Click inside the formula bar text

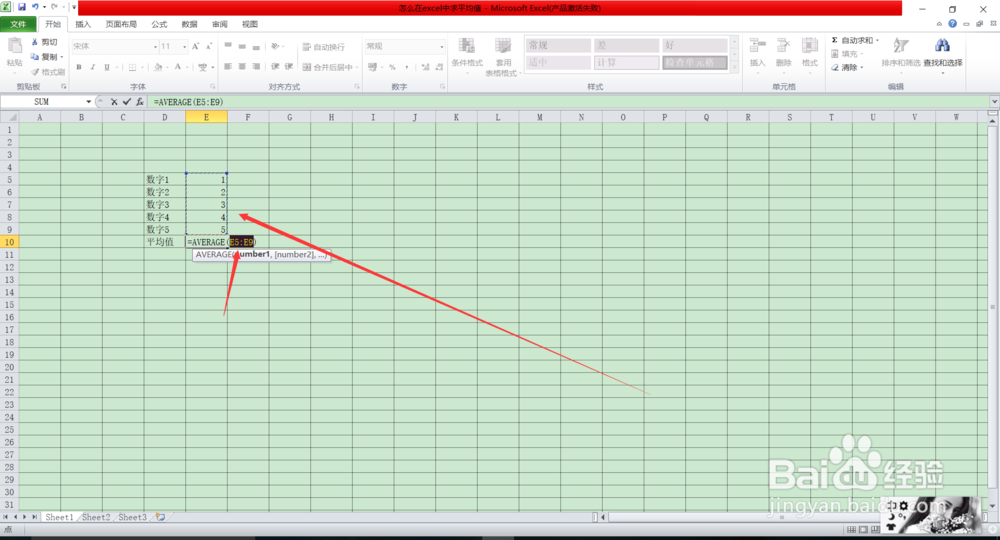(188, 102)
